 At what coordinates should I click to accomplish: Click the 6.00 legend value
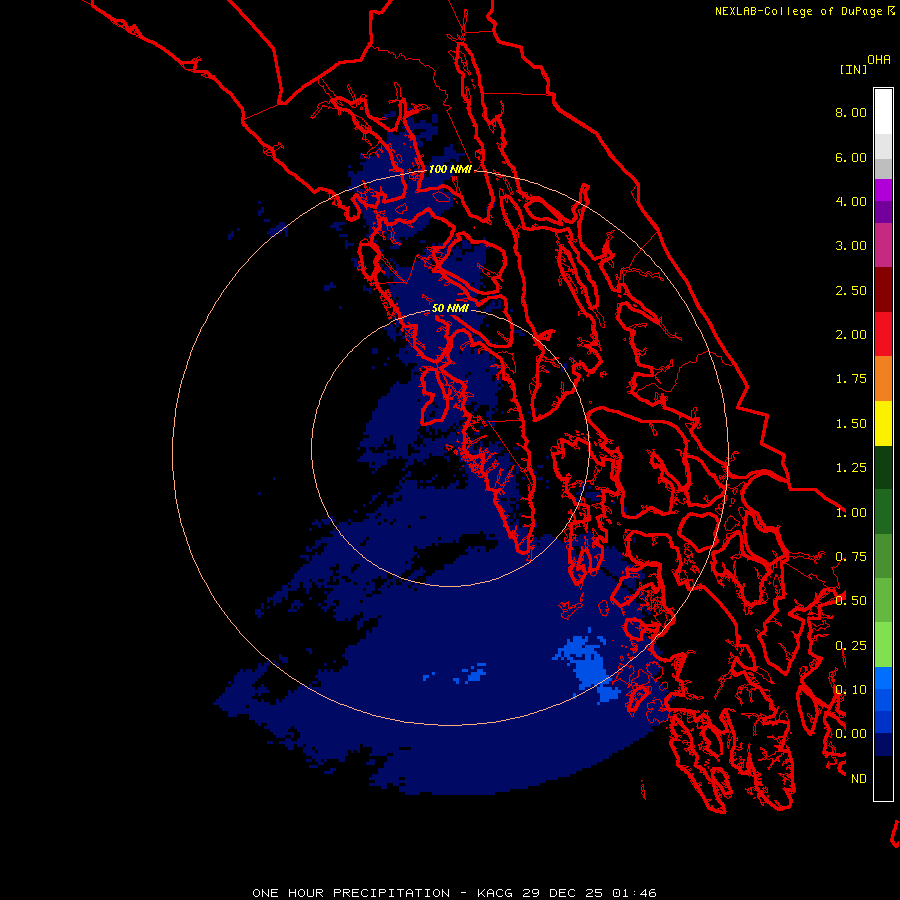point(851,157)
